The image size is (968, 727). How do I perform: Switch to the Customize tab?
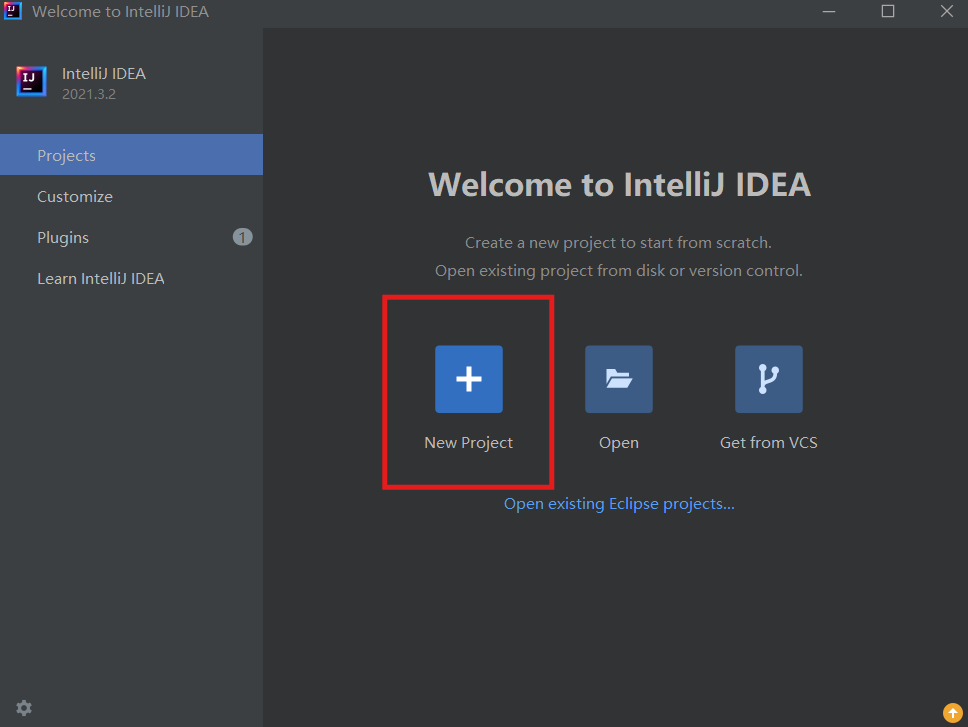tap(131, 196)
